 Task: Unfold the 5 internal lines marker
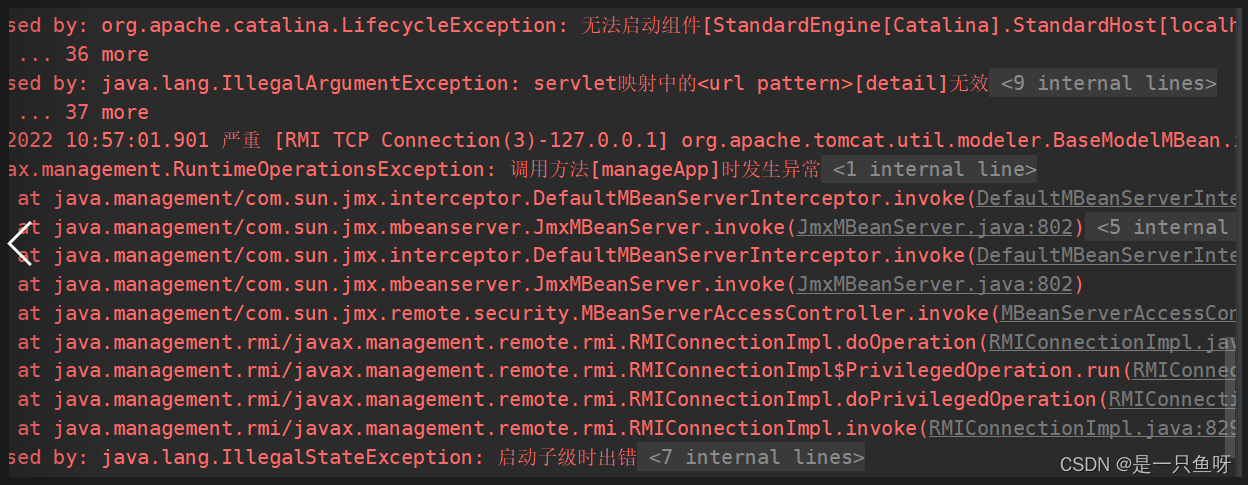pyautogui.click(x=1161, y=227)
